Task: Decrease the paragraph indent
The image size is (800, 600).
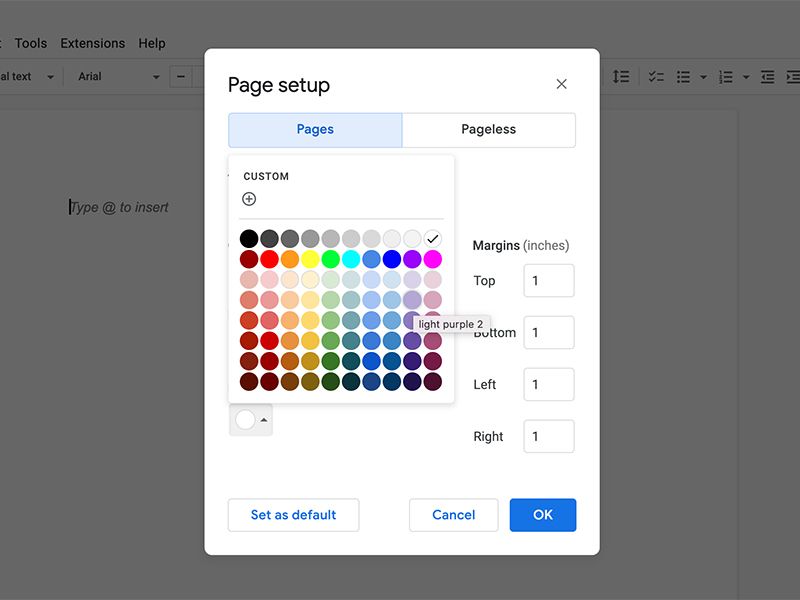Action: click(x=766, y=76)
